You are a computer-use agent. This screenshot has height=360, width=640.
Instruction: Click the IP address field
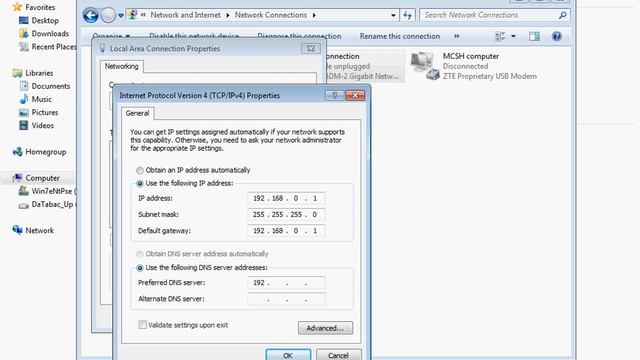coord(286,198)
